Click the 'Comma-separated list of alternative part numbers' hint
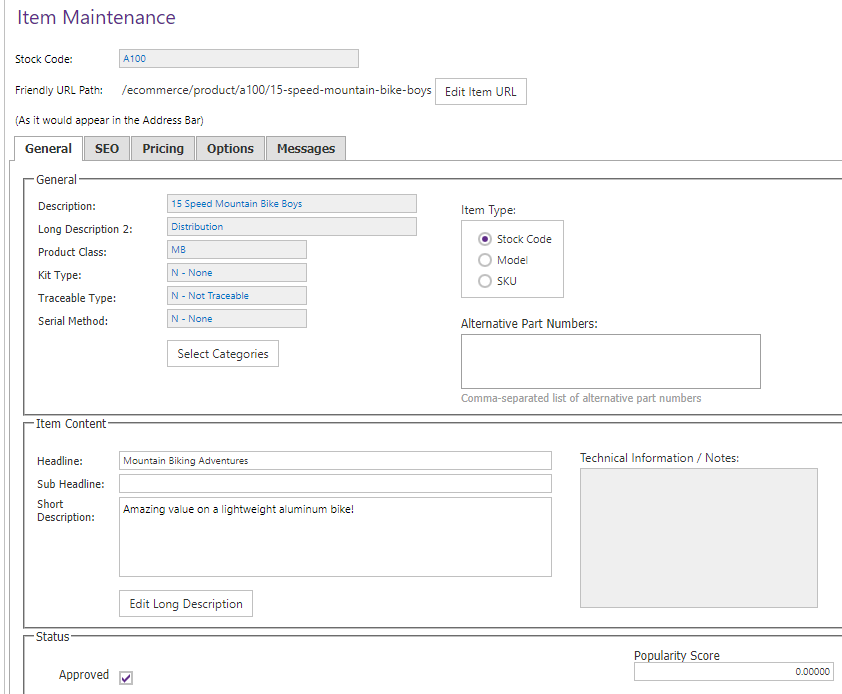The image size is (842, 694). click(x=581, y=398)
